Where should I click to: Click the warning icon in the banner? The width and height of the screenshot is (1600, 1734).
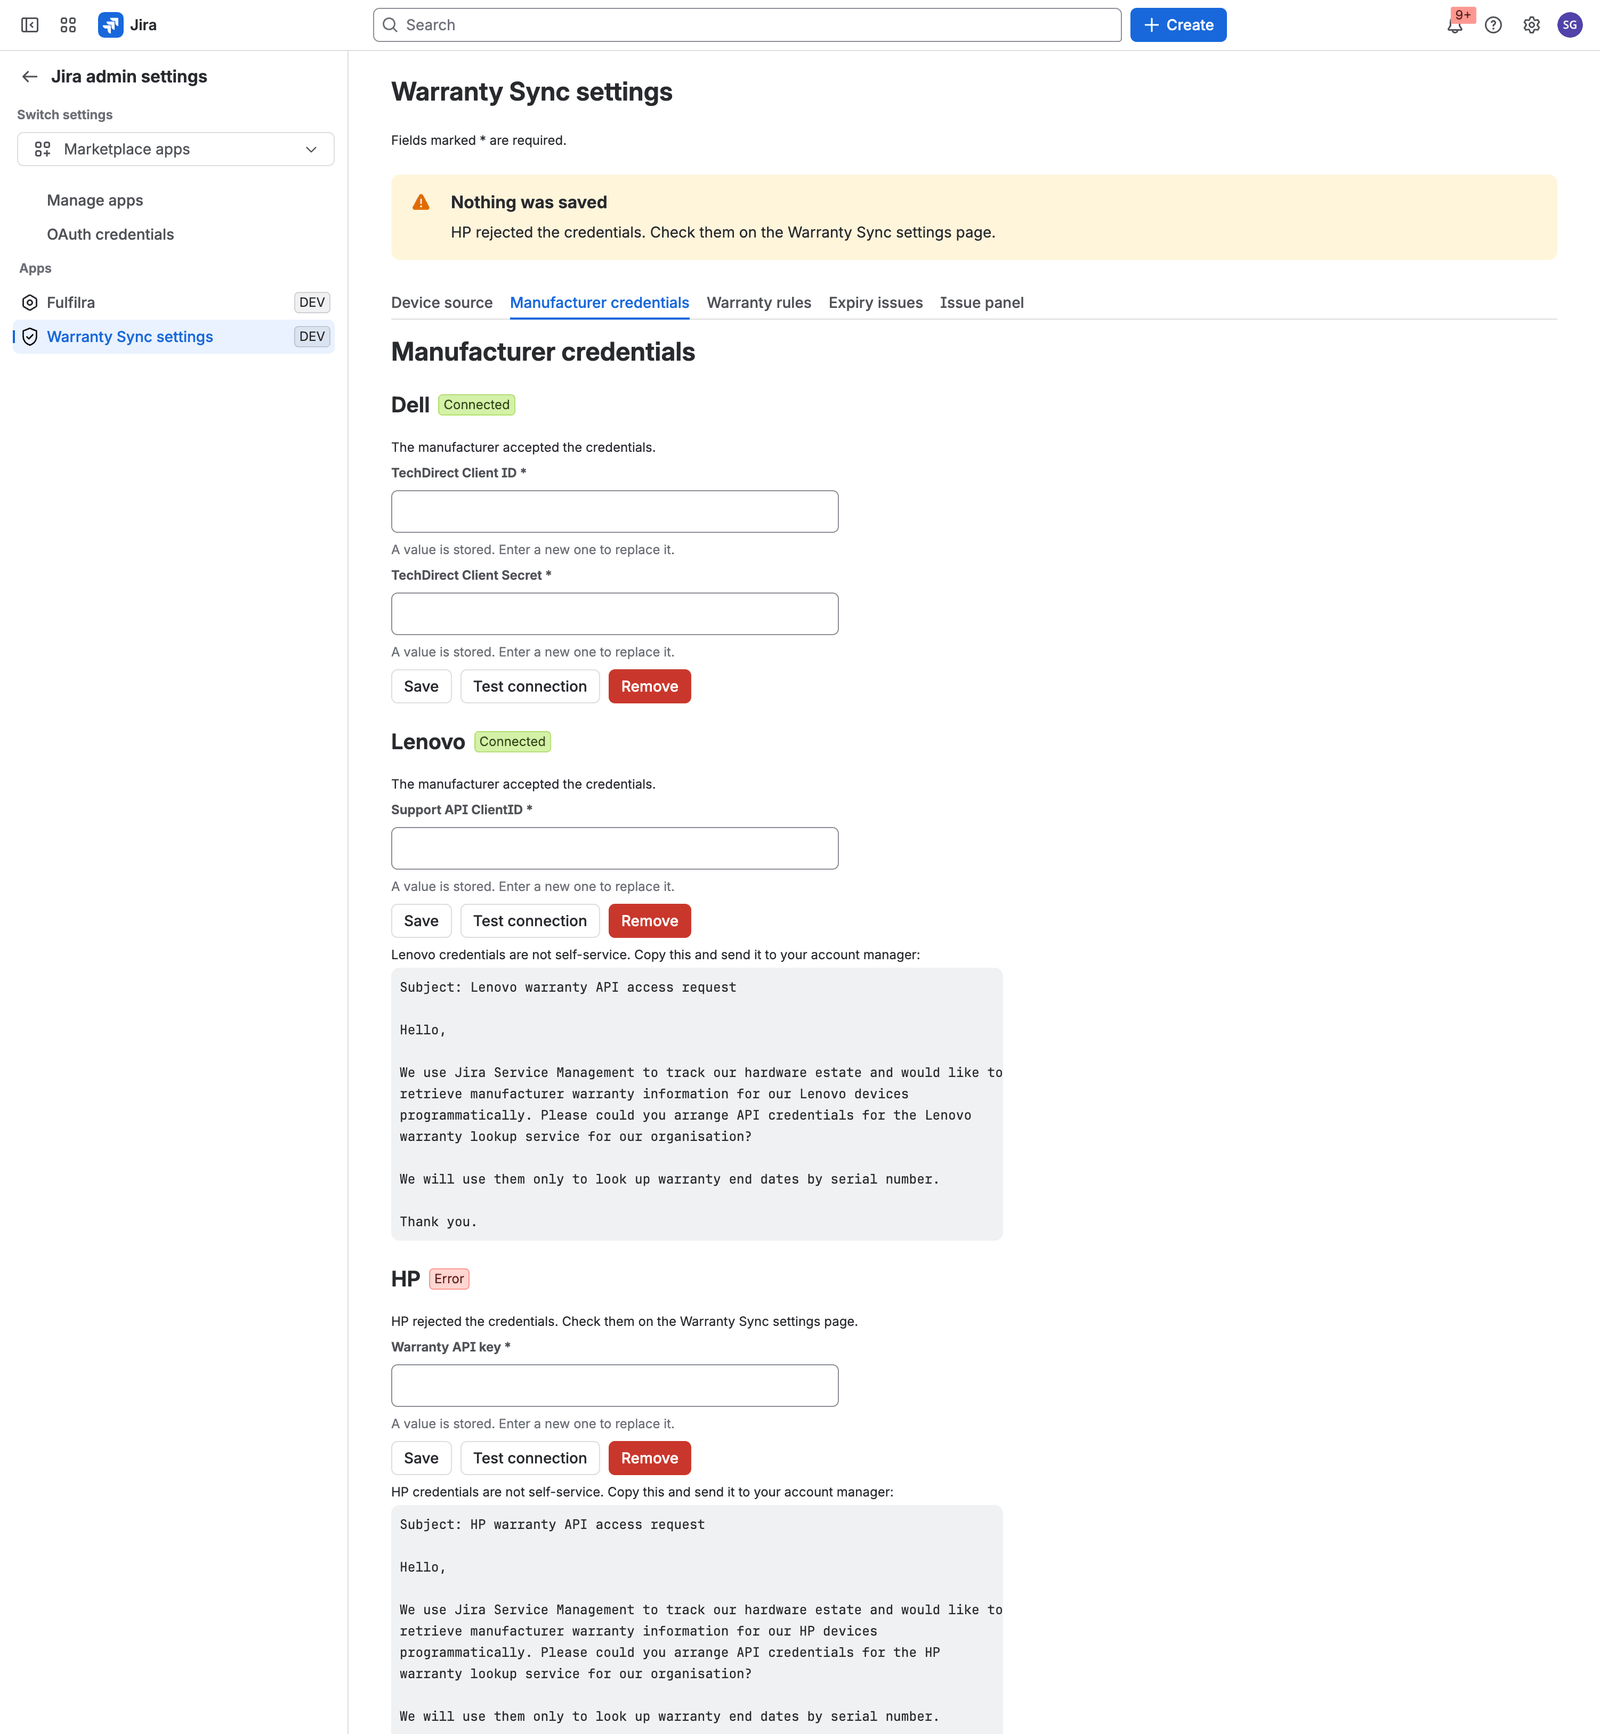pos(421,202)
